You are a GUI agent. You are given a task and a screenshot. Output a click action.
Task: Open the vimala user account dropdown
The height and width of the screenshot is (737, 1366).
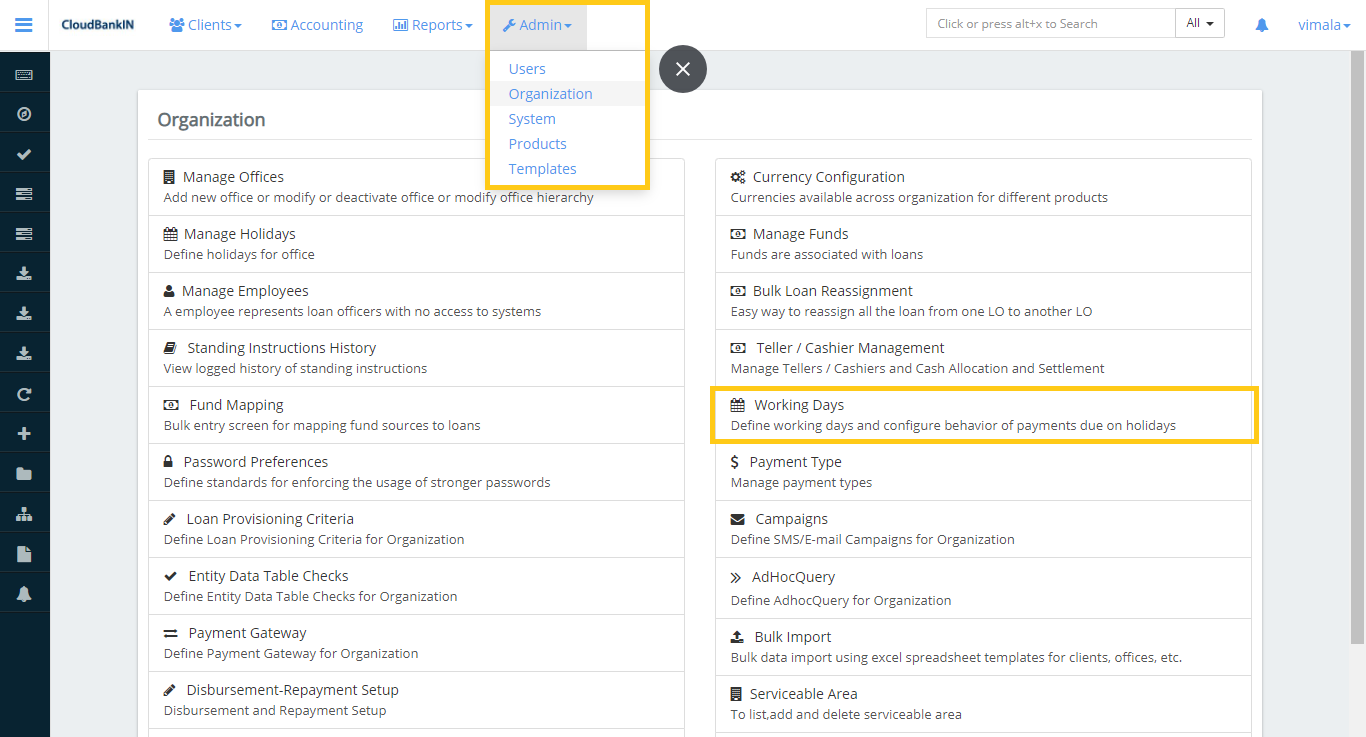(x=1323, y=25)
